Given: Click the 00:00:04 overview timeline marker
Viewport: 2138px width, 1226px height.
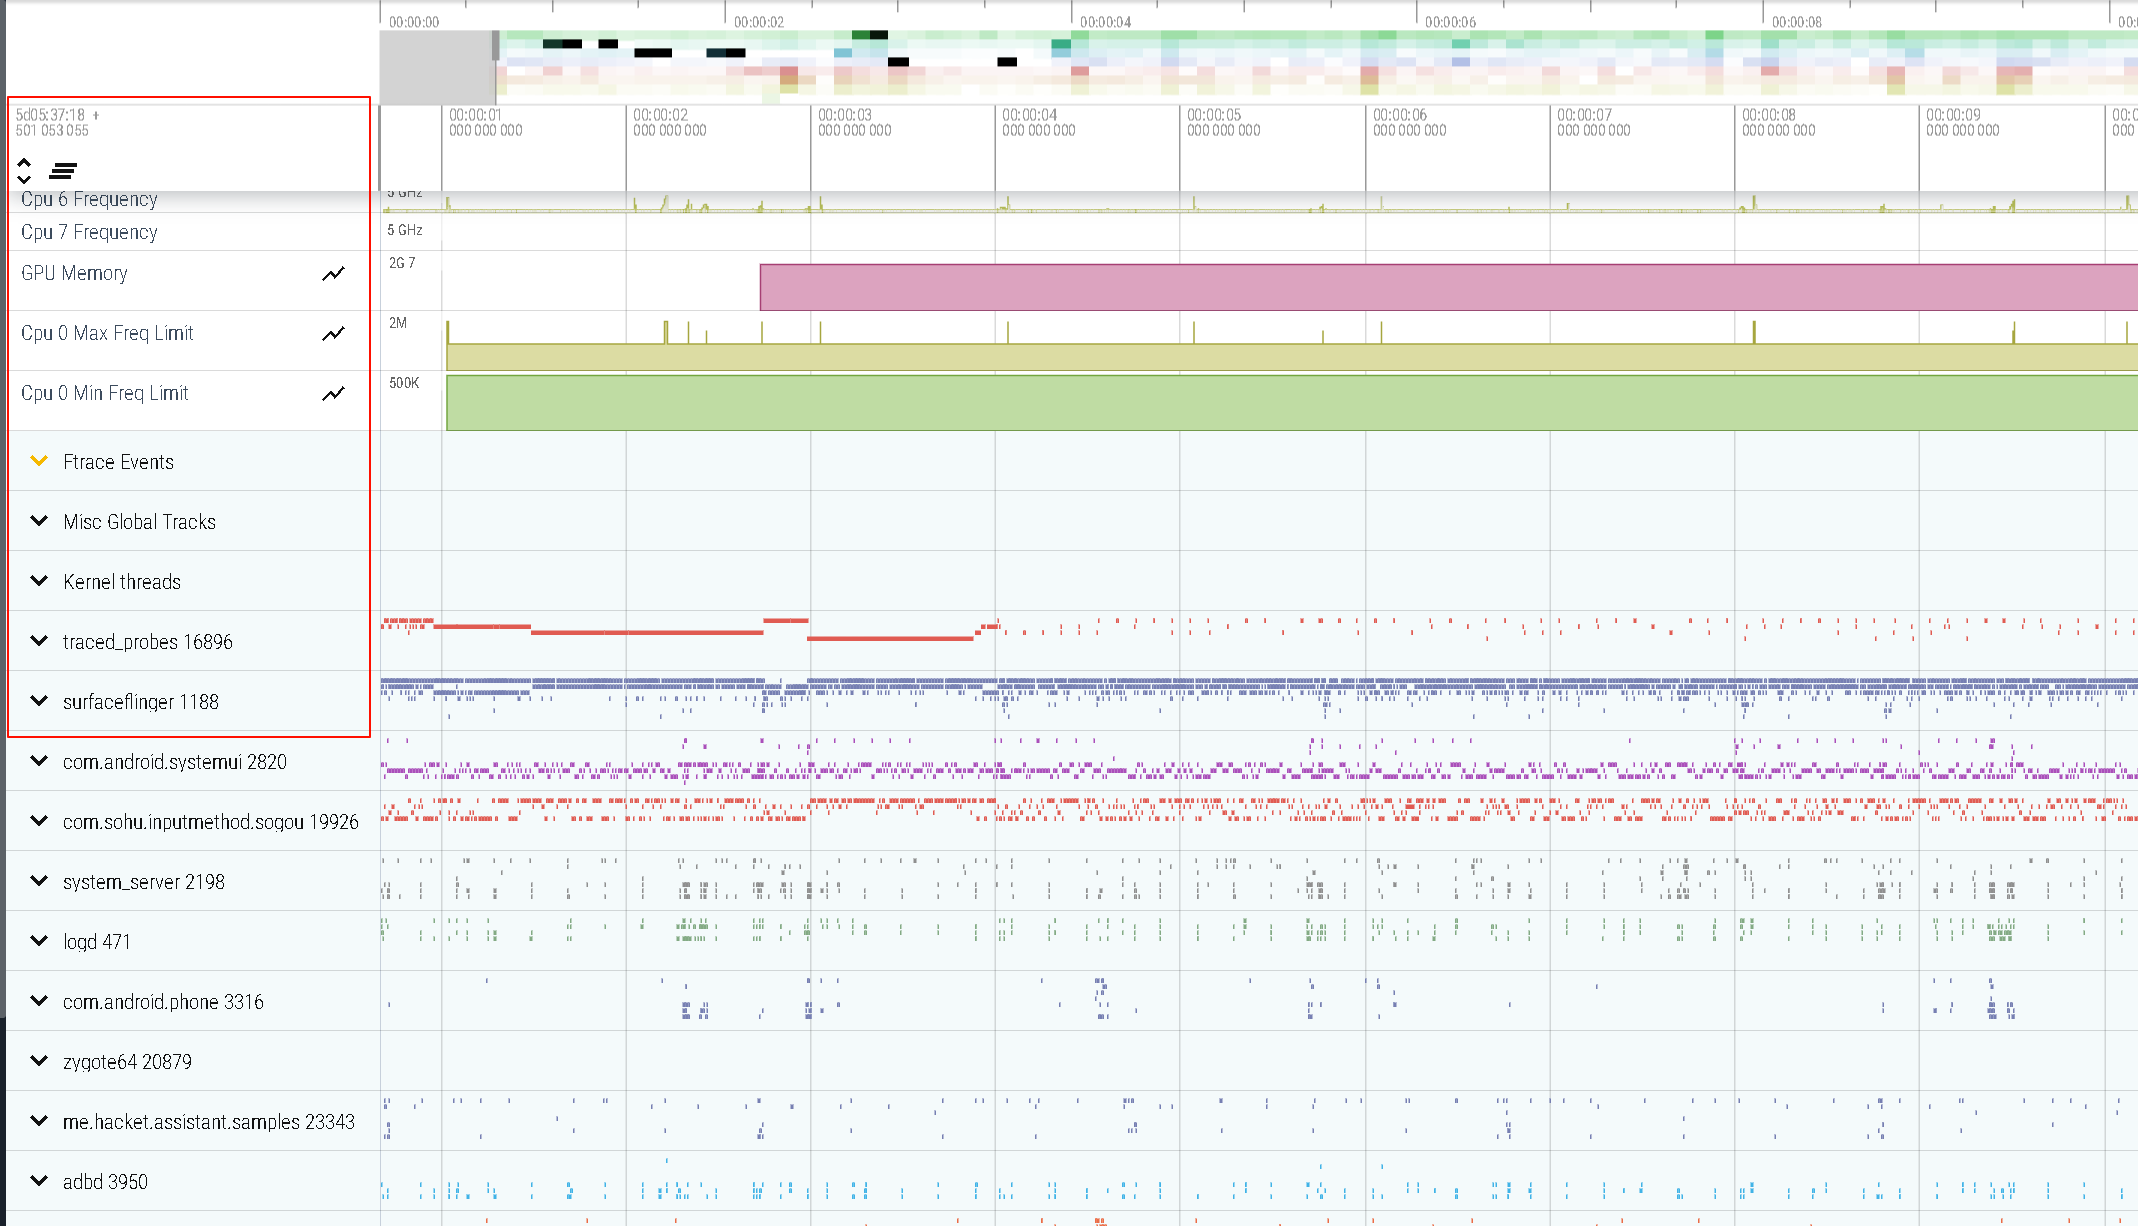Looking at the screenshot, I should tap(1105, 21).
